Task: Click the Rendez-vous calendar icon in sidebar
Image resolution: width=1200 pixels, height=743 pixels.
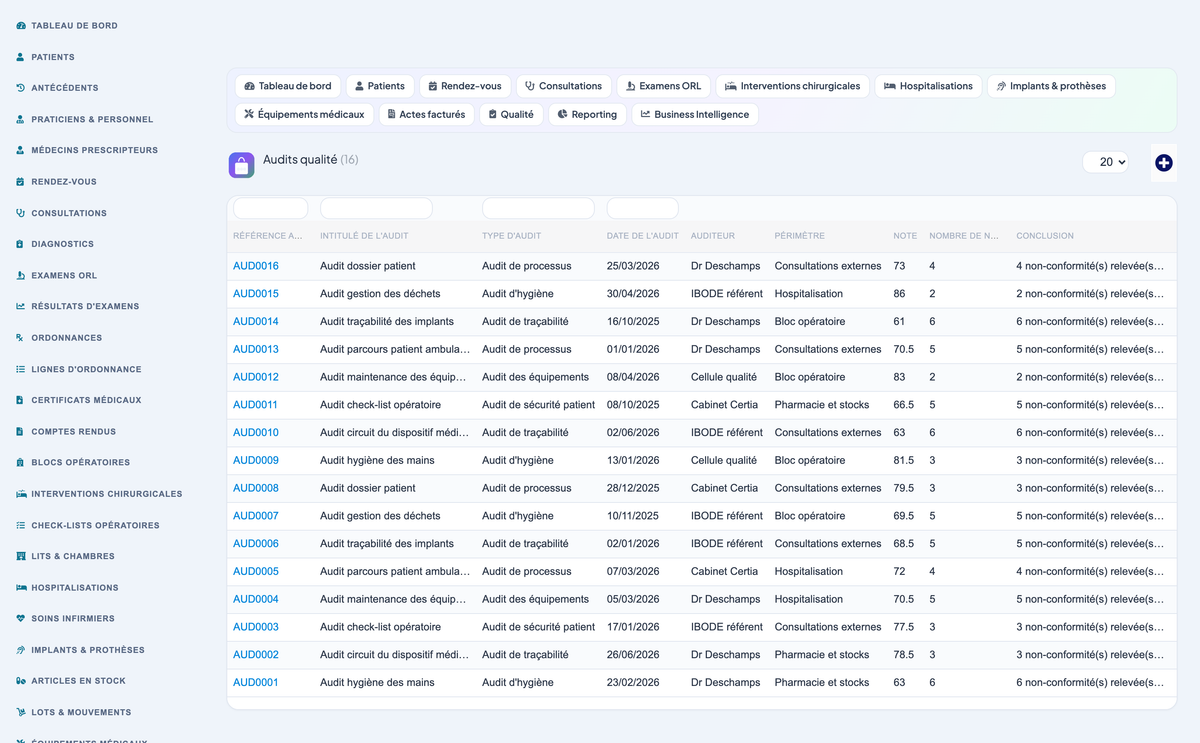Action: (x=21, y=182)
